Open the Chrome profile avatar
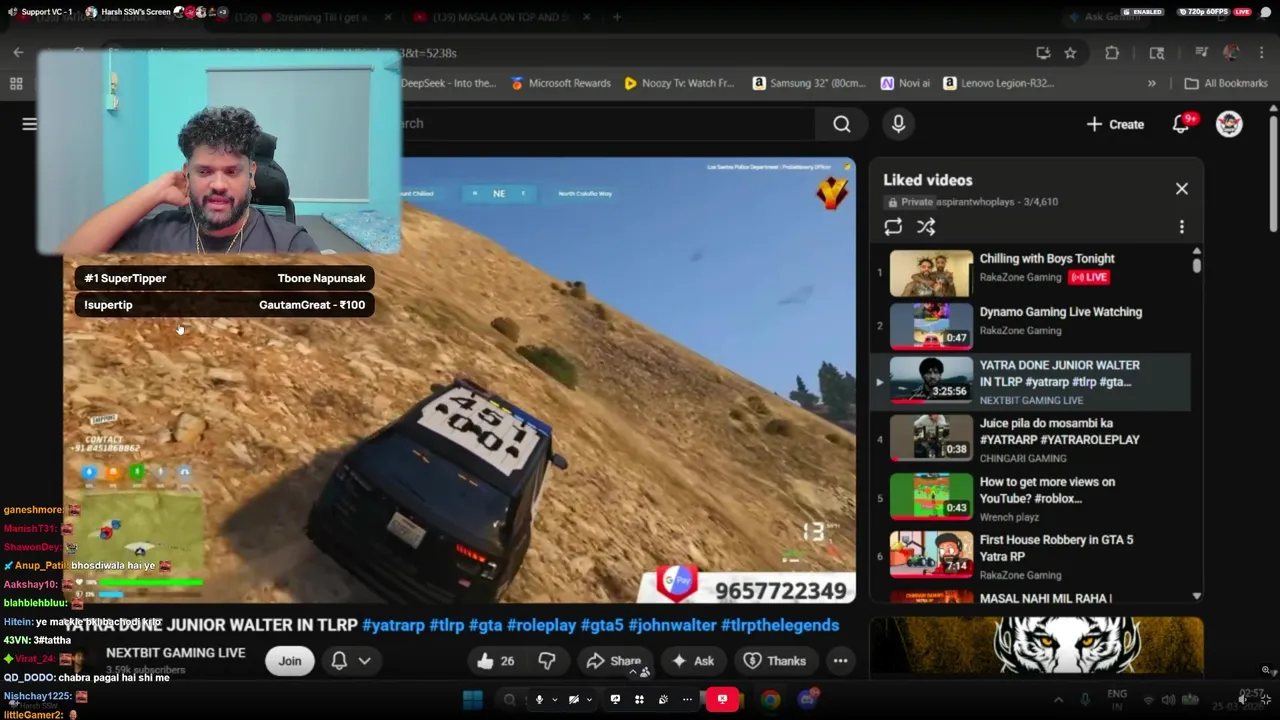 click(1231, 53)
